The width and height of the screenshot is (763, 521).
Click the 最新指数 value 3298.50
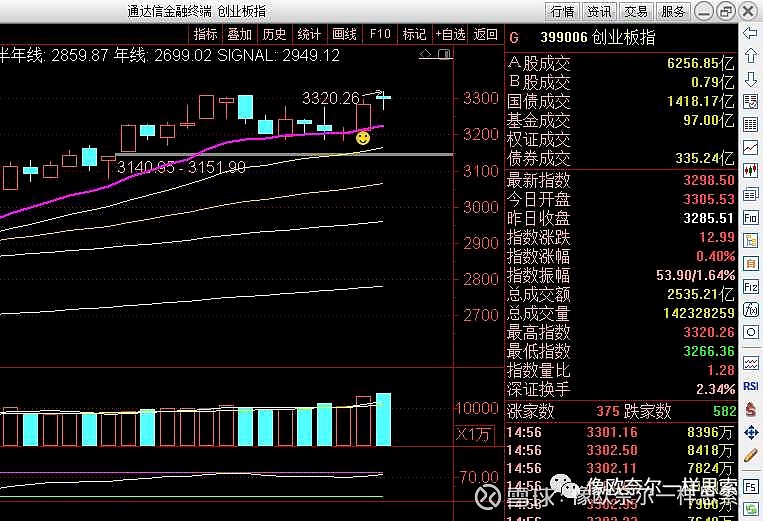point(708,180)
